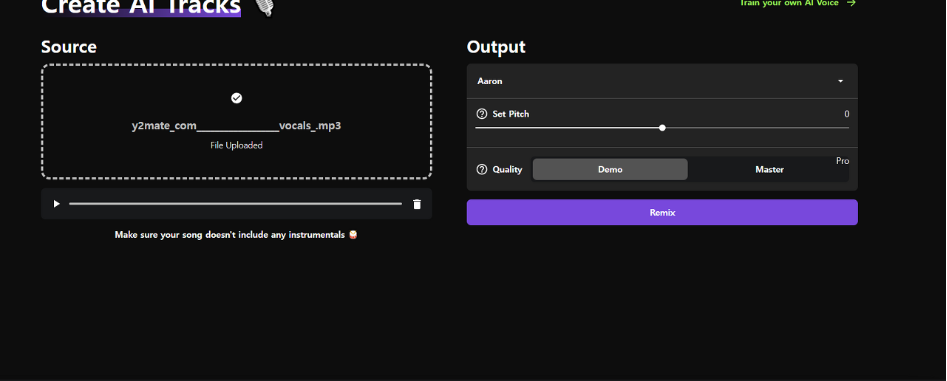This screenshot has width=947, height=381.
Task: Click the audio playback progress bar
Action: click(236, 204)
